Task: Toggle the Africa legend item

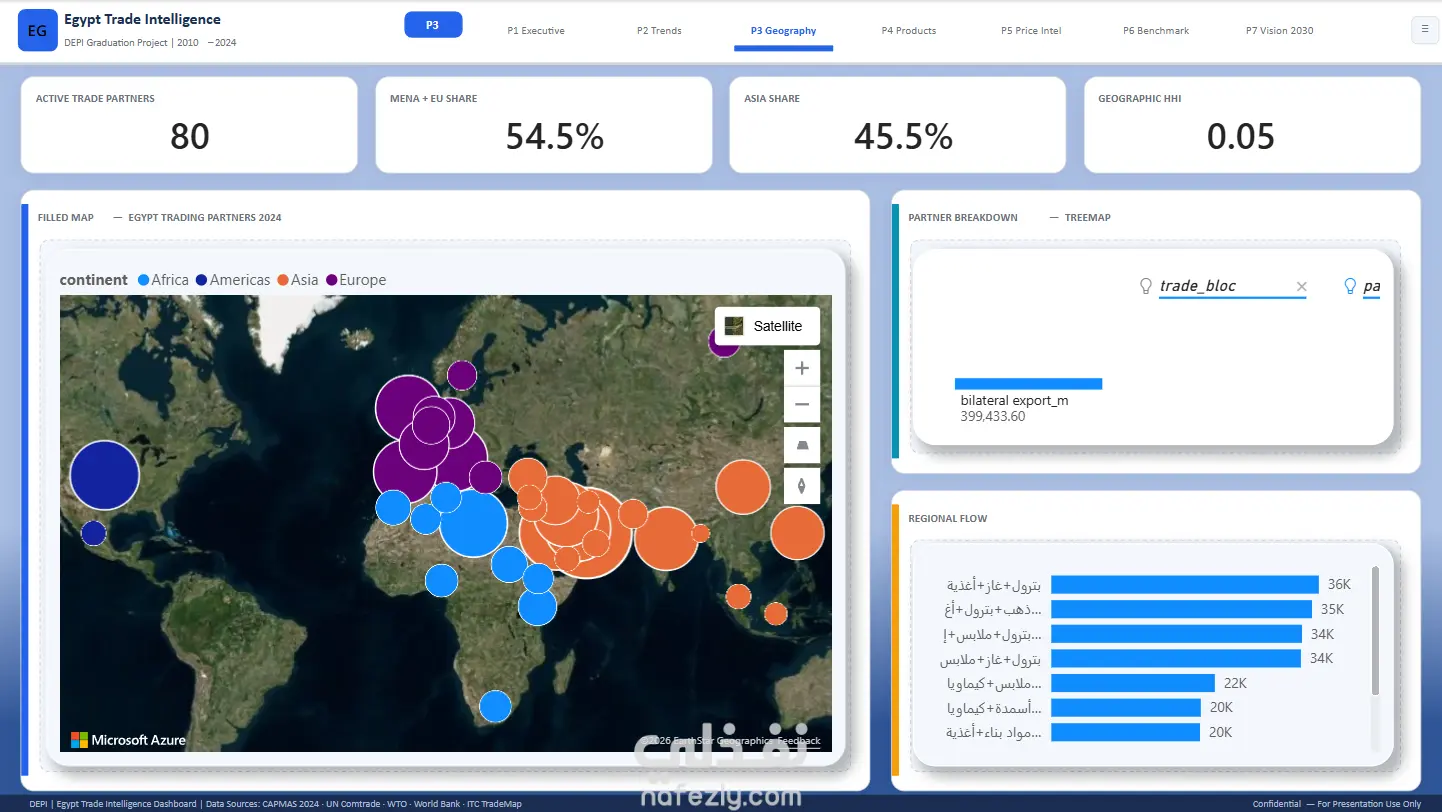Action: coord(162,280)
